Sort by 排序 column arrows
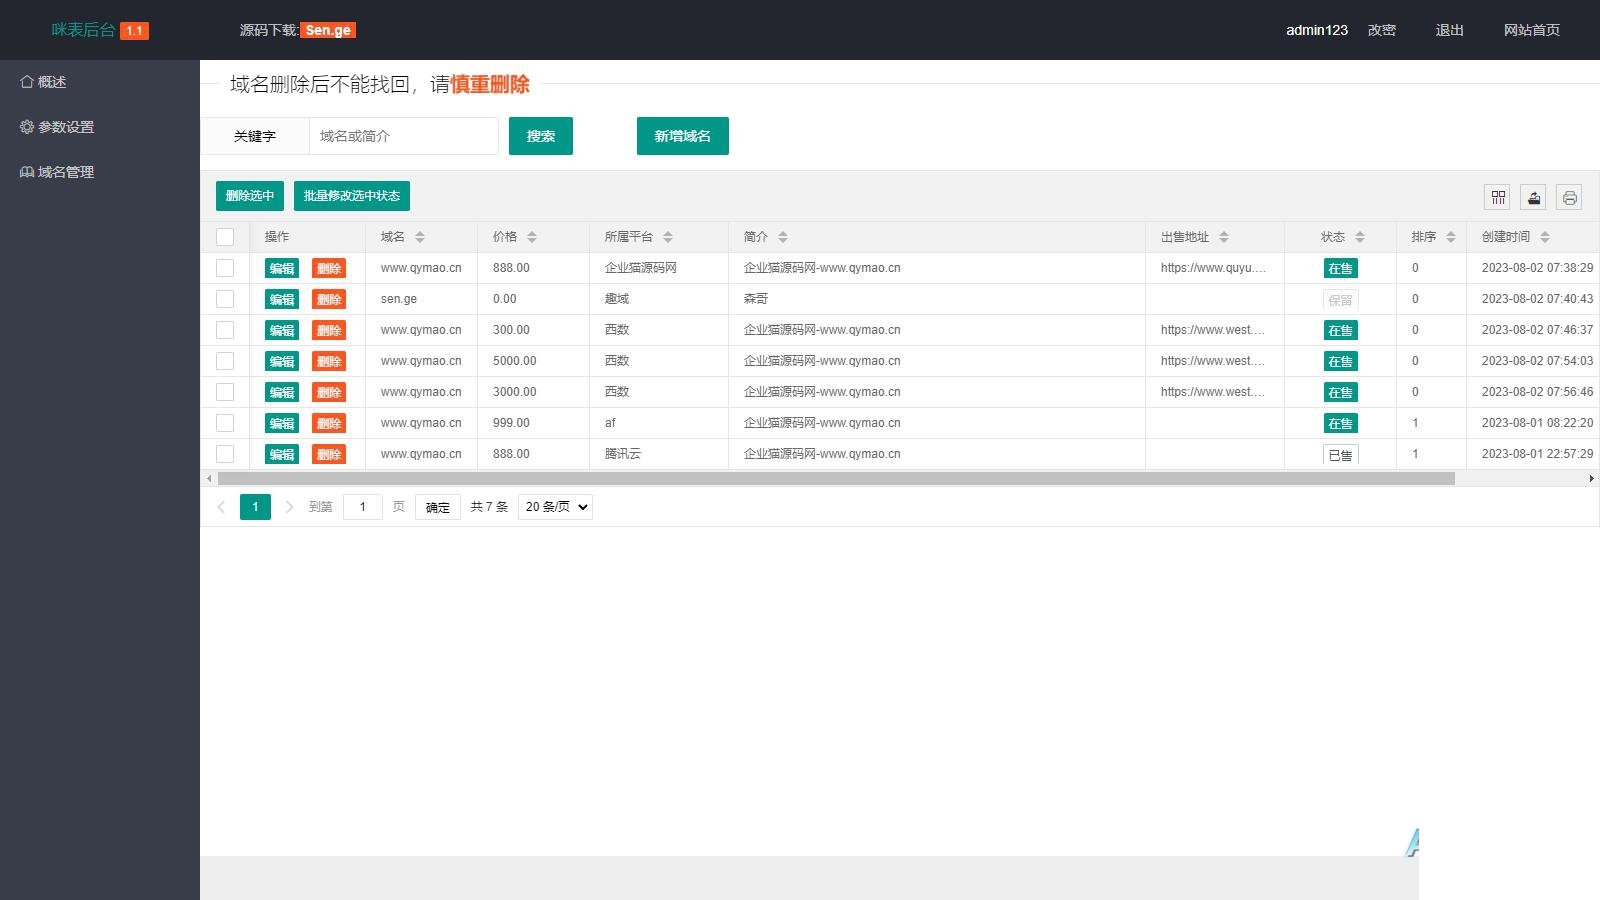This screenshot has width=1600, height=900. (x=1451, y=237)
